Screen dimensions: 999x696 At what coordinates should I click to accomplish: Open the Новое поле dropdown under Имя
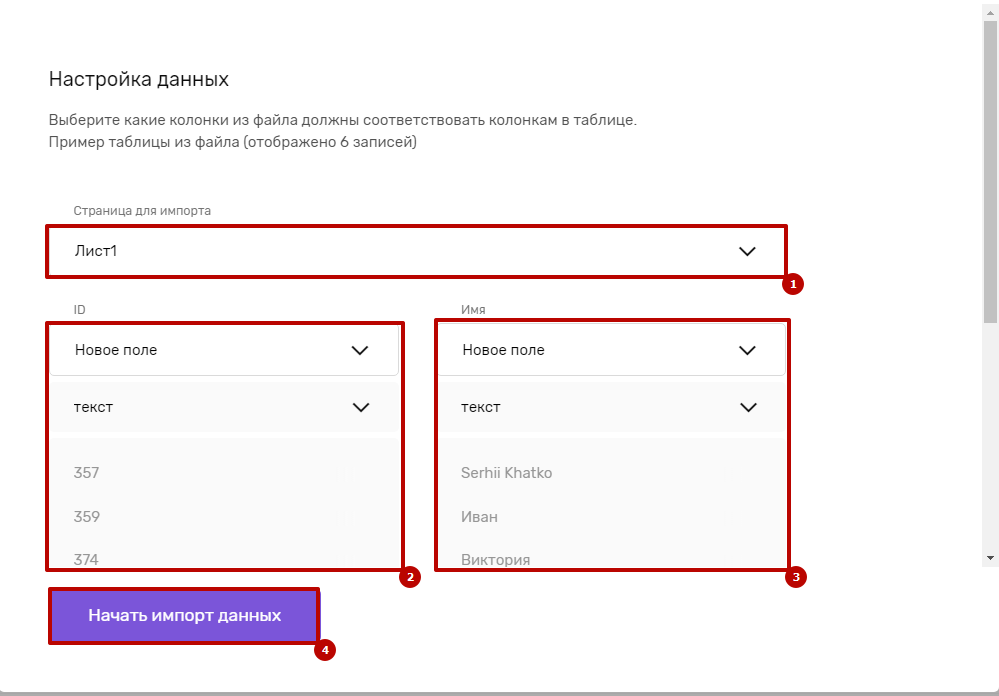pyautogui.click(x=612, y=350)
